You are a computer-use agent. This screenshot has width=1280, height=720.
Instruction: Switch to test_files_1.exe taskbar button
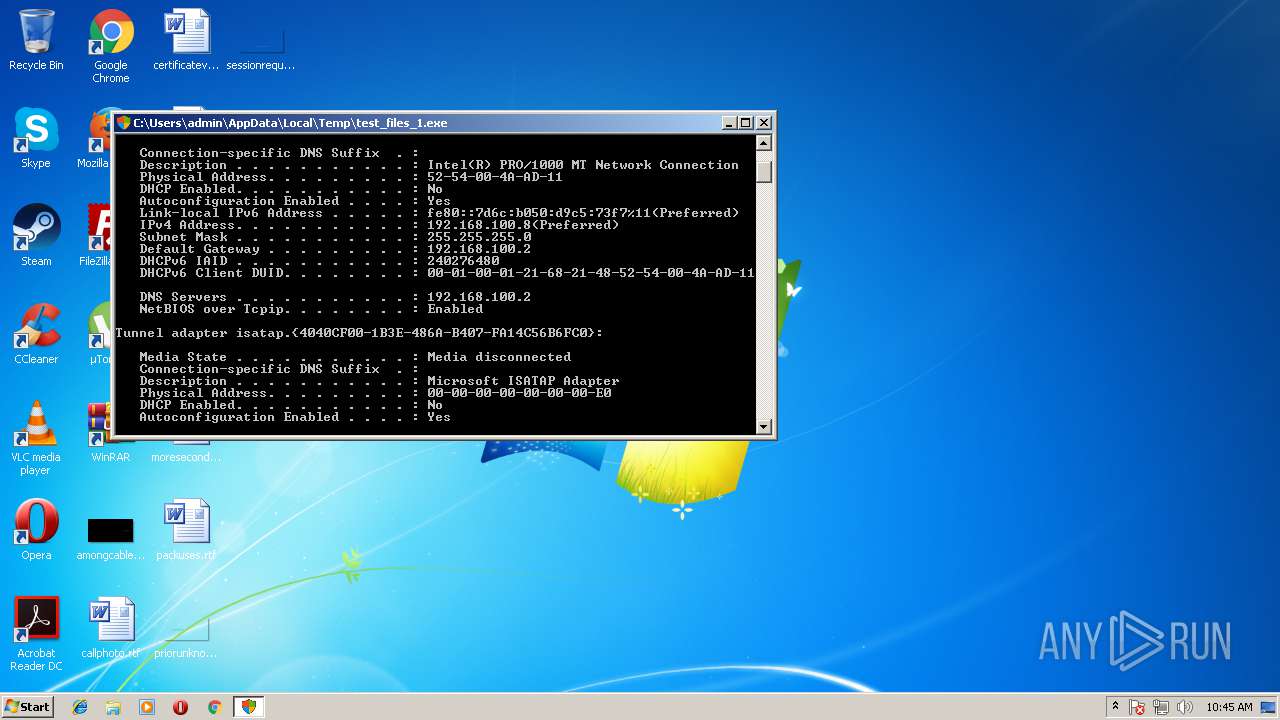point(248,707)
